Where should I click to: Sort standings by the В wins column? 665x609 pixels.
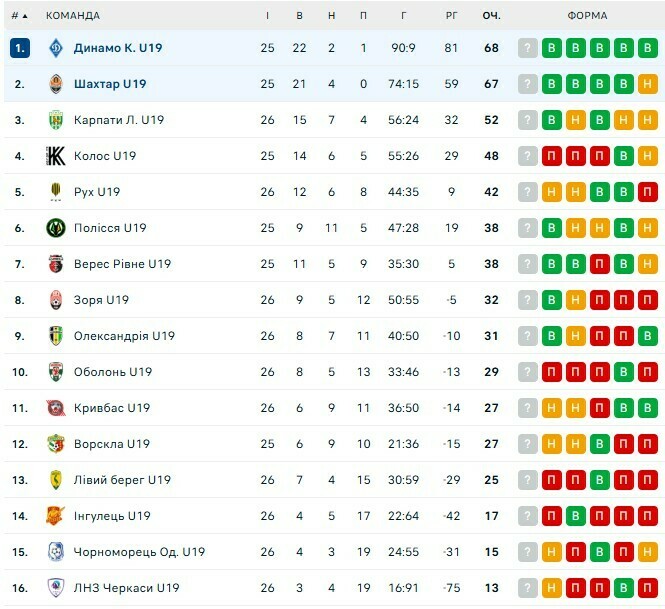[x=299, y=16]
